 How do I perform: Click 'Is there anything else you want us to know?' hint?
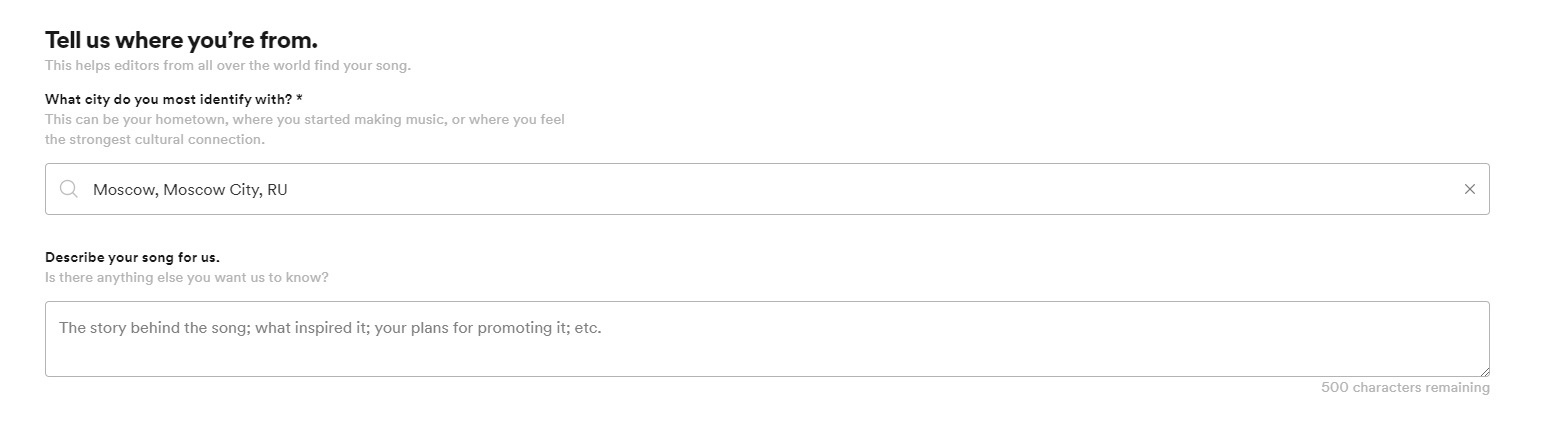[x=186, y=277]
